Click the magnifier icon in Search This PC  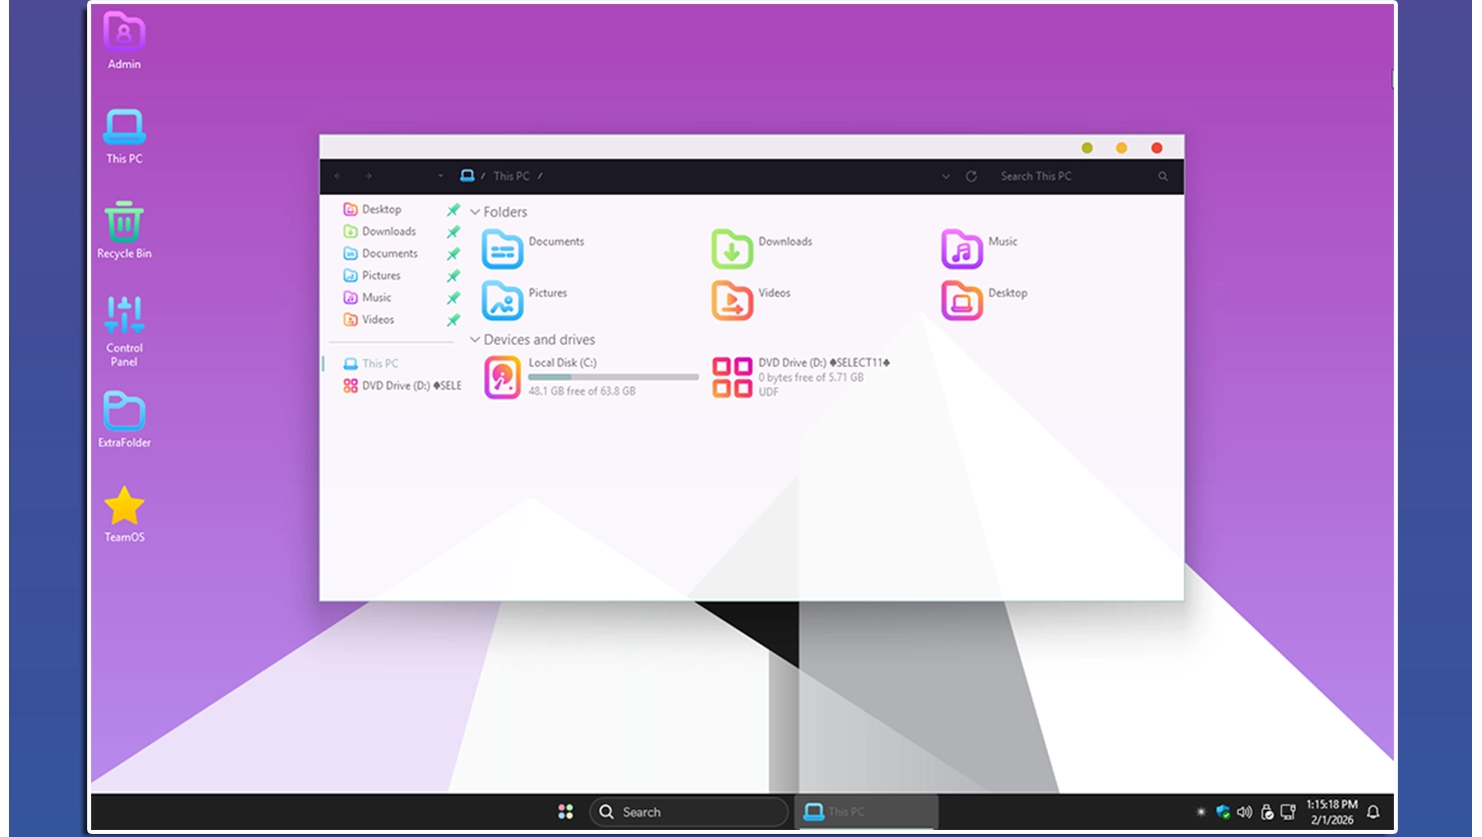point(1163,176)
